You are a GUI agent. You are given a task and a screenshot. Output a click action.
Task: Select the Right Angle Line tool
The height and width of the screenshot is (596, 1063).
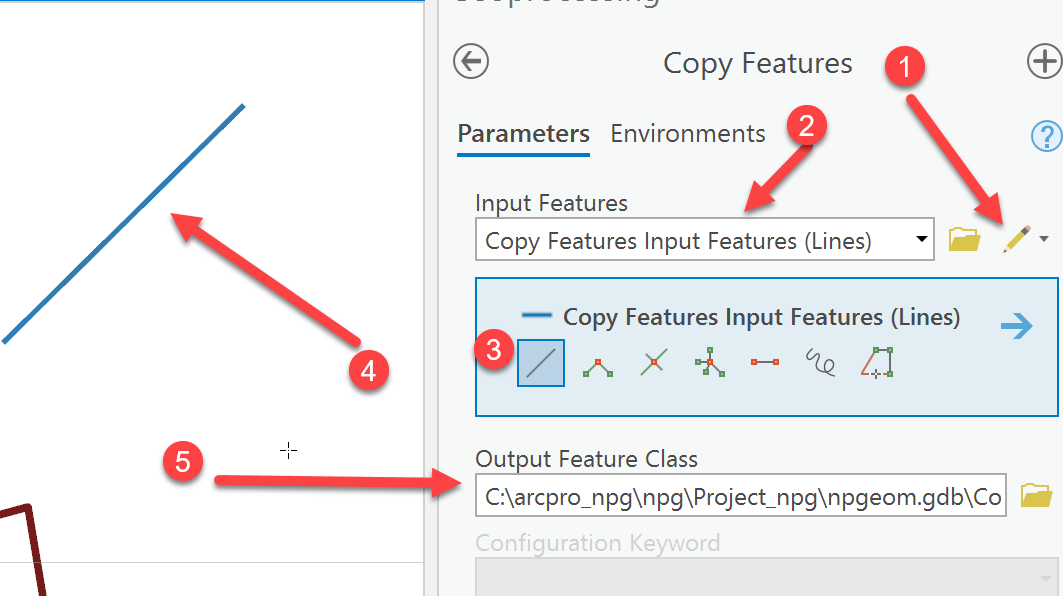click(598, 363)
